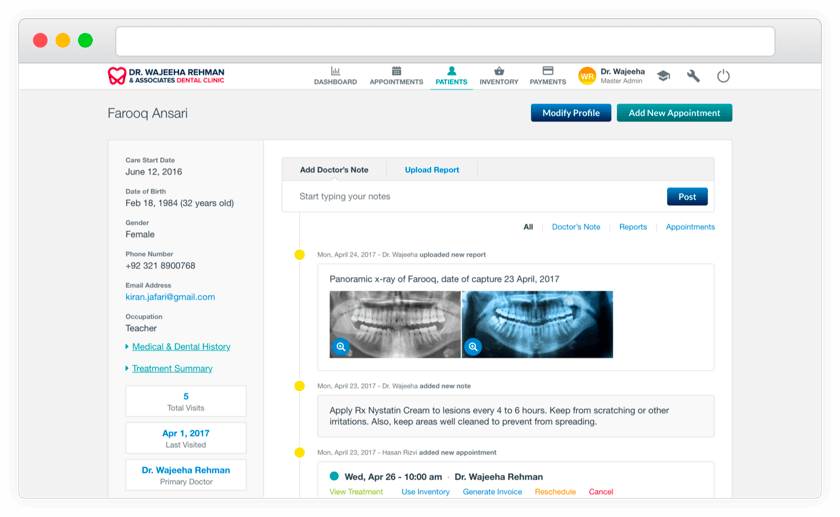Click the WR user avatar
This screenshot has width=840, height=517.
[x=587, y=76]
